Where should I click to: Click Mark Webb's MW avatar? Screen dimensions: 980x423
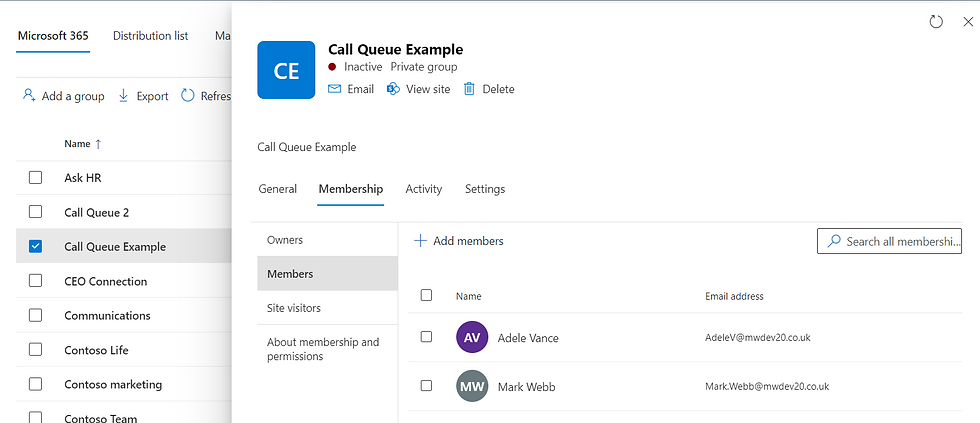pos(472,386)
